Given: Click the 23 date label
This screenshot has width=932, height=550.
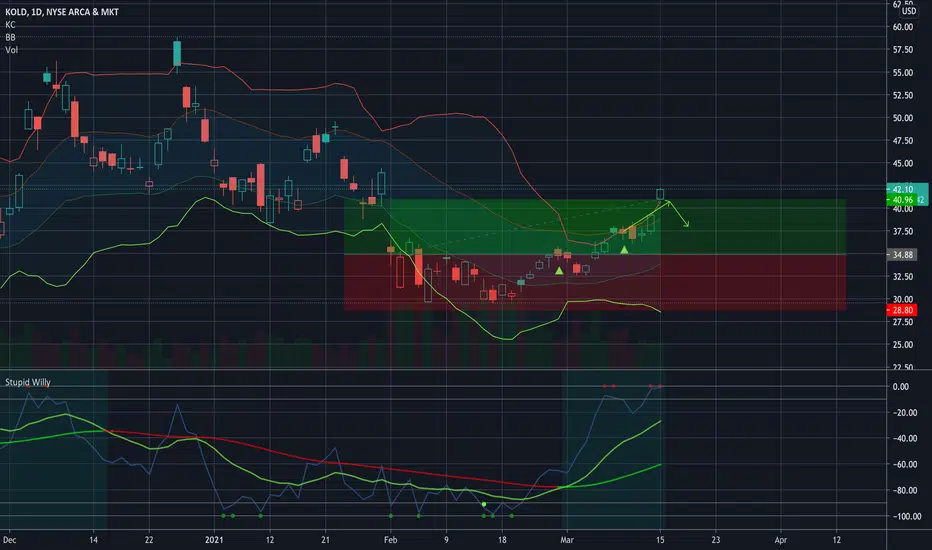Looking at the screenshot, I should pos(716,540).
